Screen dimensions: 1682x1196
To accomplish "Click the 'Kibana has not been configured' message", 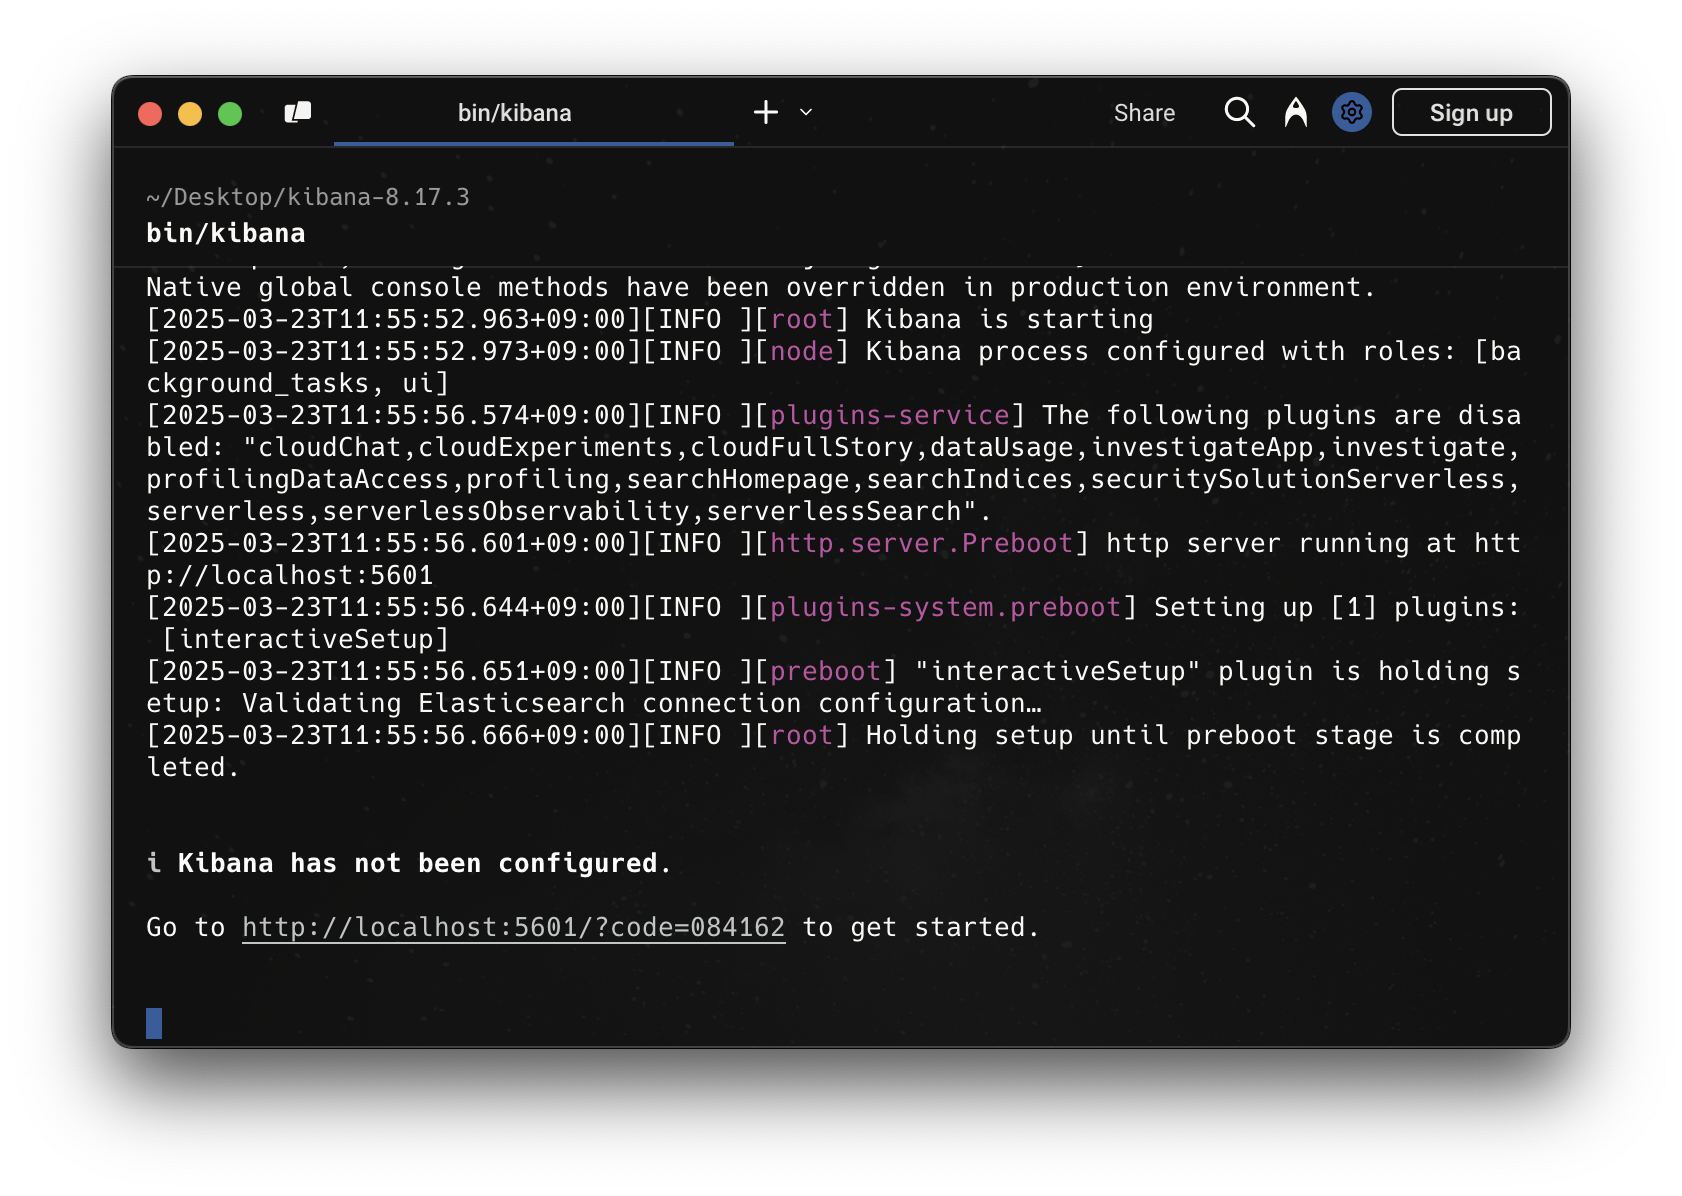I will pos(424,863).
